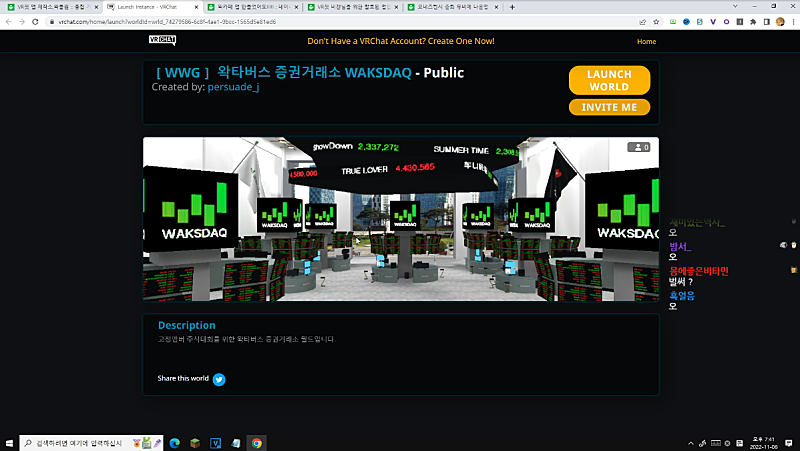800x451 pixels.
Task: Share this world via the Twitter icon
Action: click(x=219, y=379)
